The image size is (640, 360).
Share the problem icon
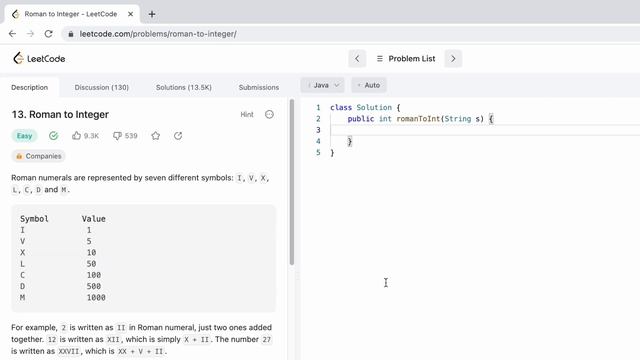[x=178, y=136]
